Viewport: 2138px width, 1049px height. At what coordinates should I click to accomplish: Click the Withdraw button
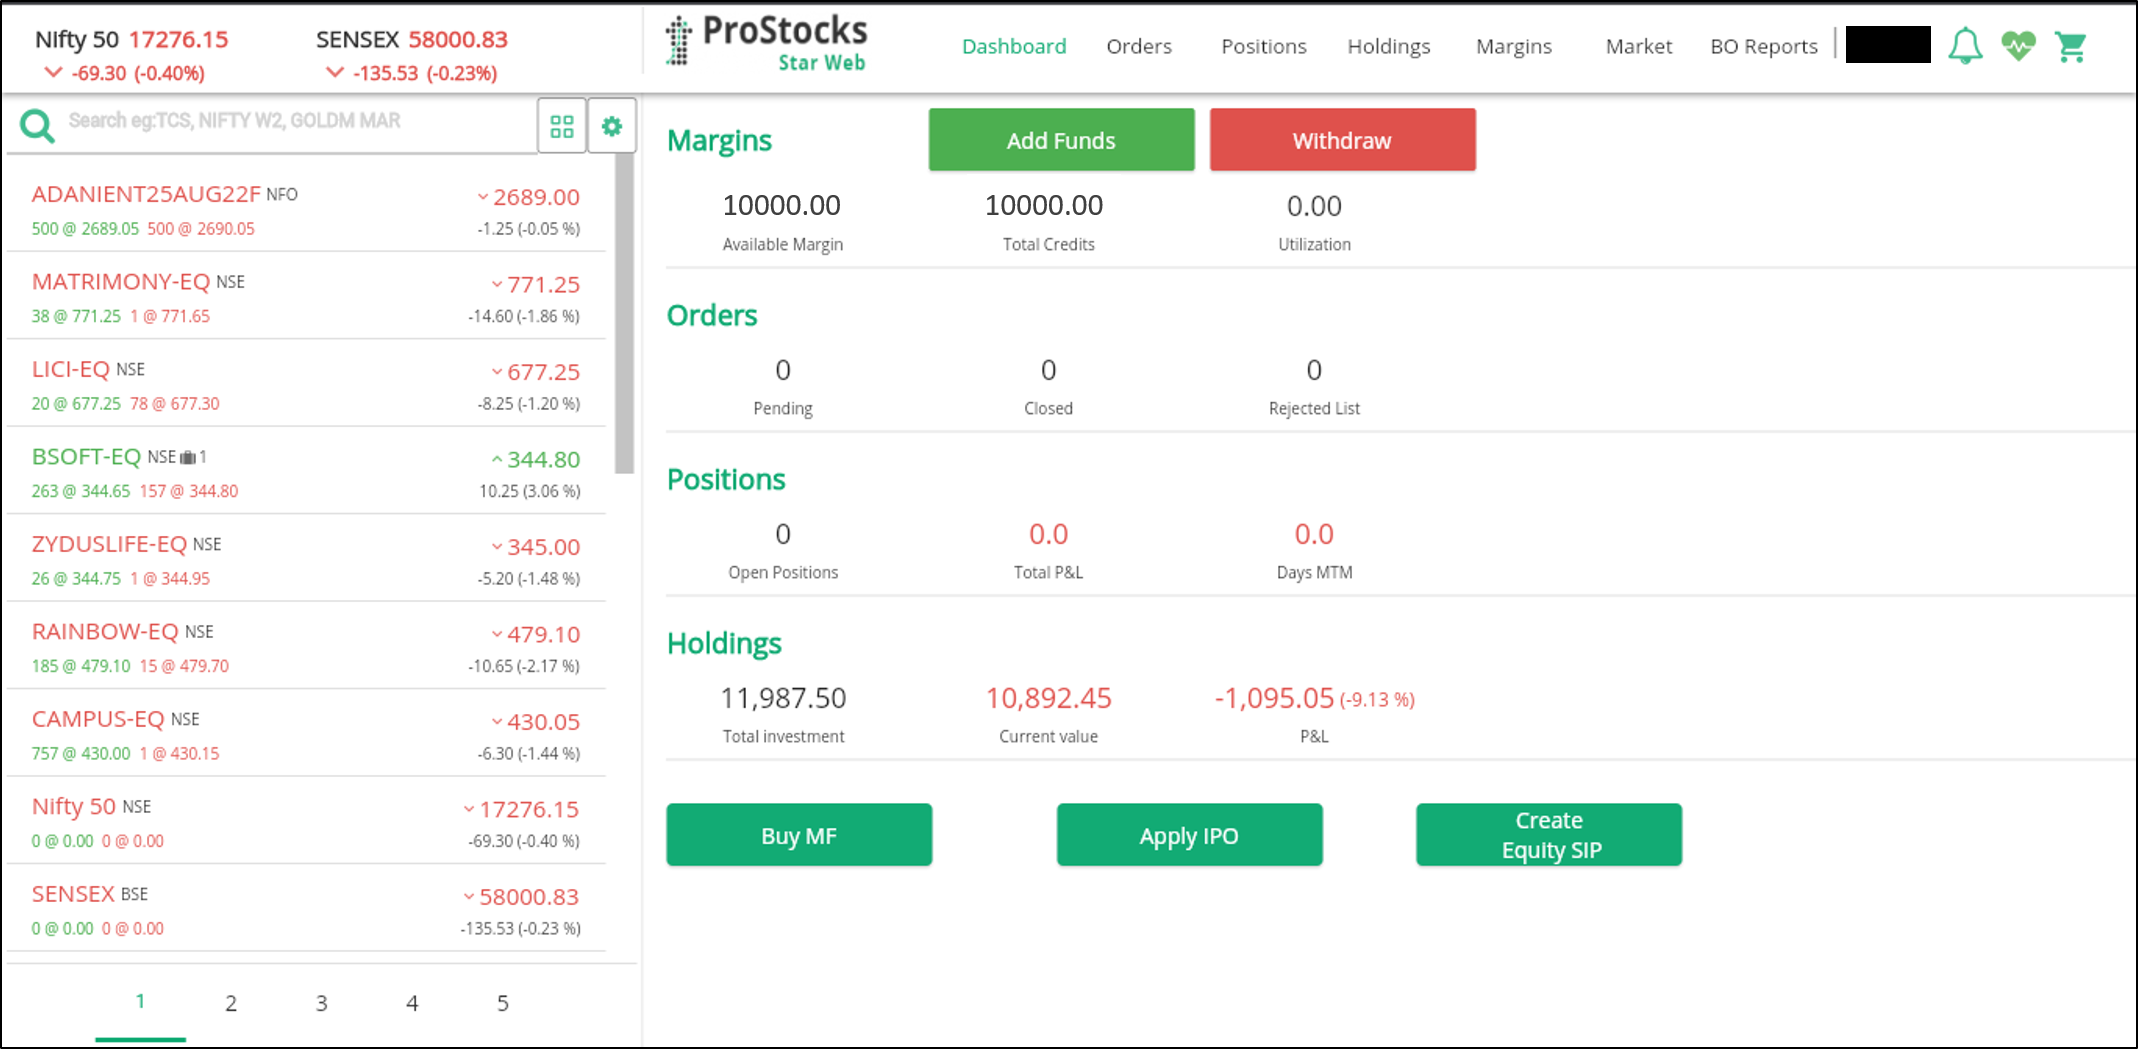point(1342,140)
